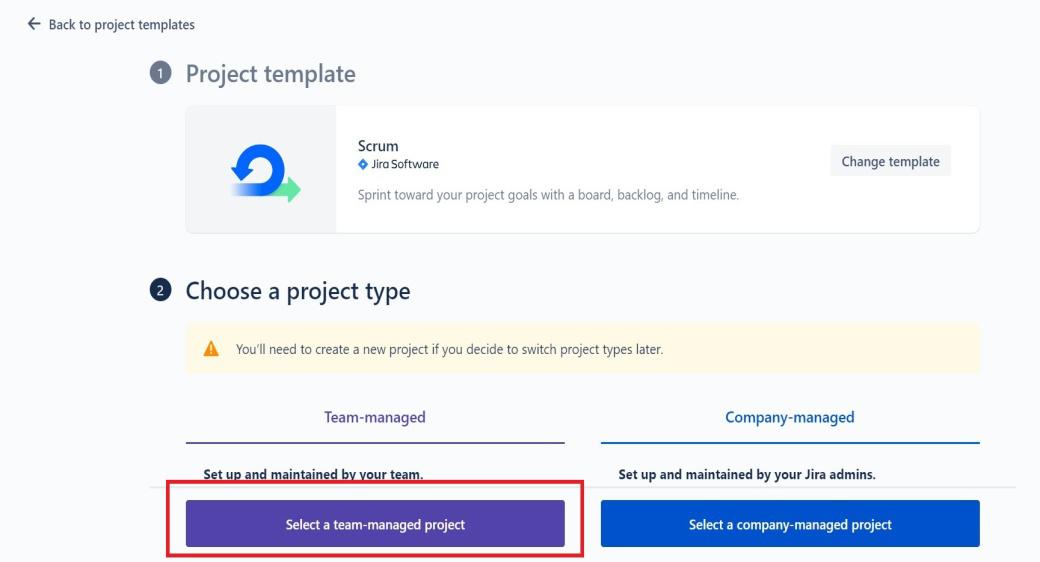Click the step 2 number badge
Screen dimensions: 1040x562
tap(160, 292)
